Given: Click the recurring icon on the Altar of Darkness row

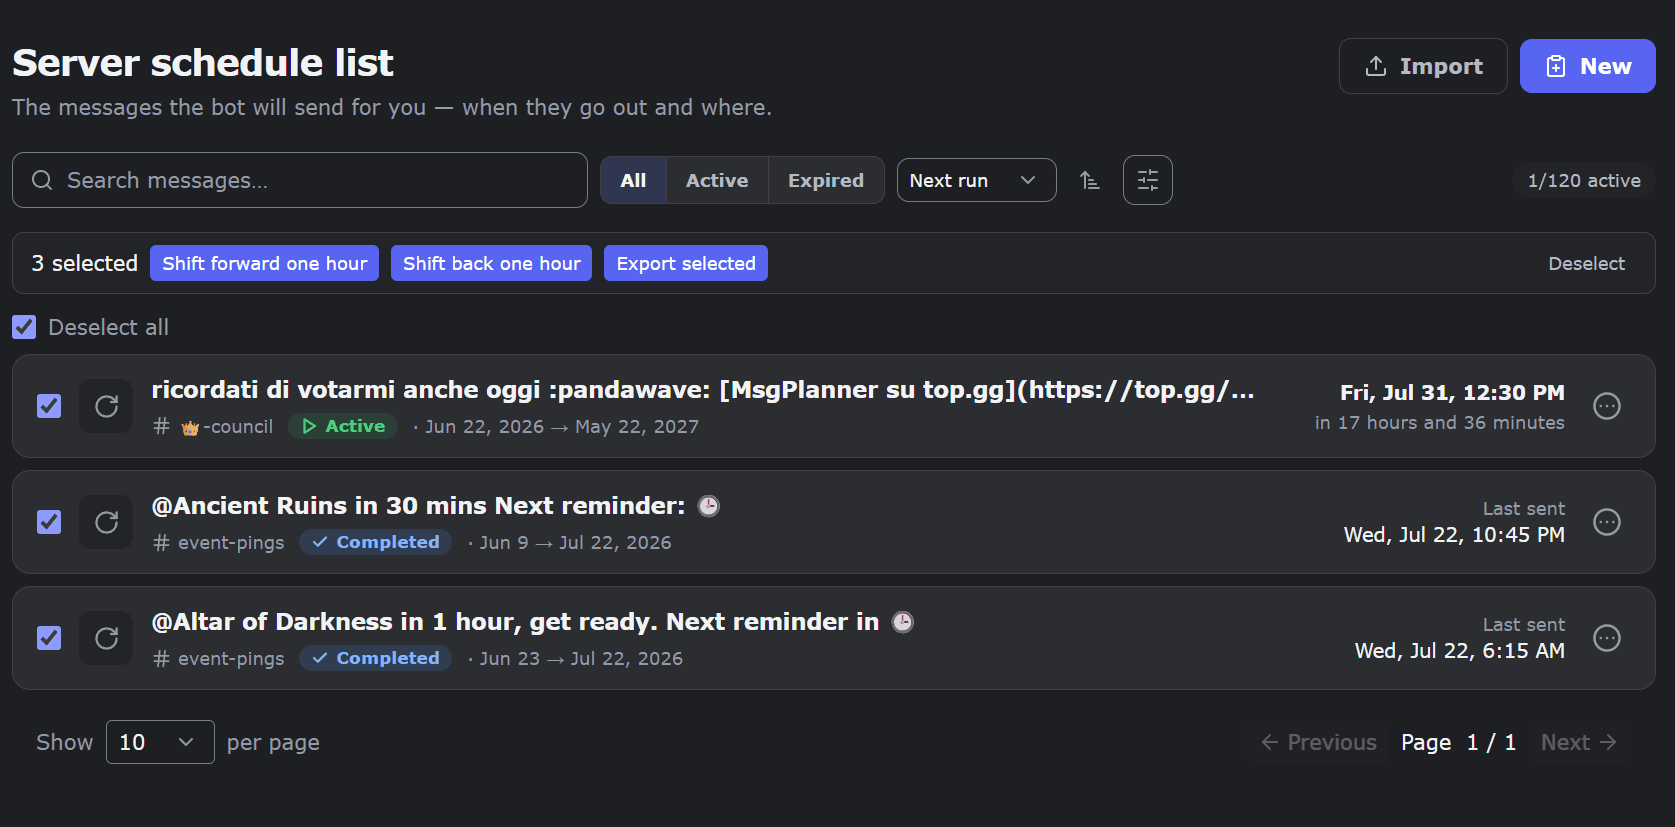Looking at the screenshot, I should tap(106, 638).
